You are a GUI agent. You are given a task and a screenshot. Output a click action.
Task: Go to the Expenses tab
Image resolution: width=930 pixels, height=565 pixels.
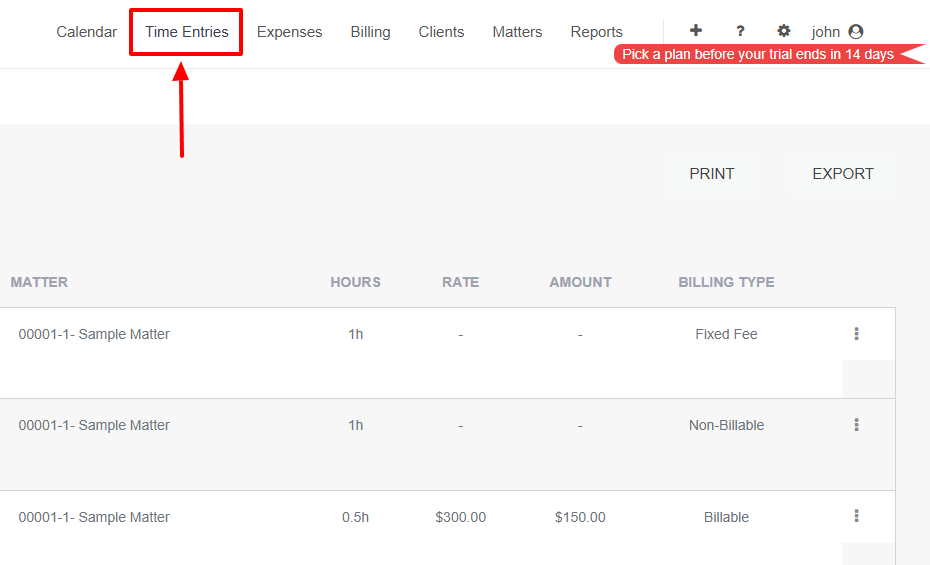click(289, 32)
